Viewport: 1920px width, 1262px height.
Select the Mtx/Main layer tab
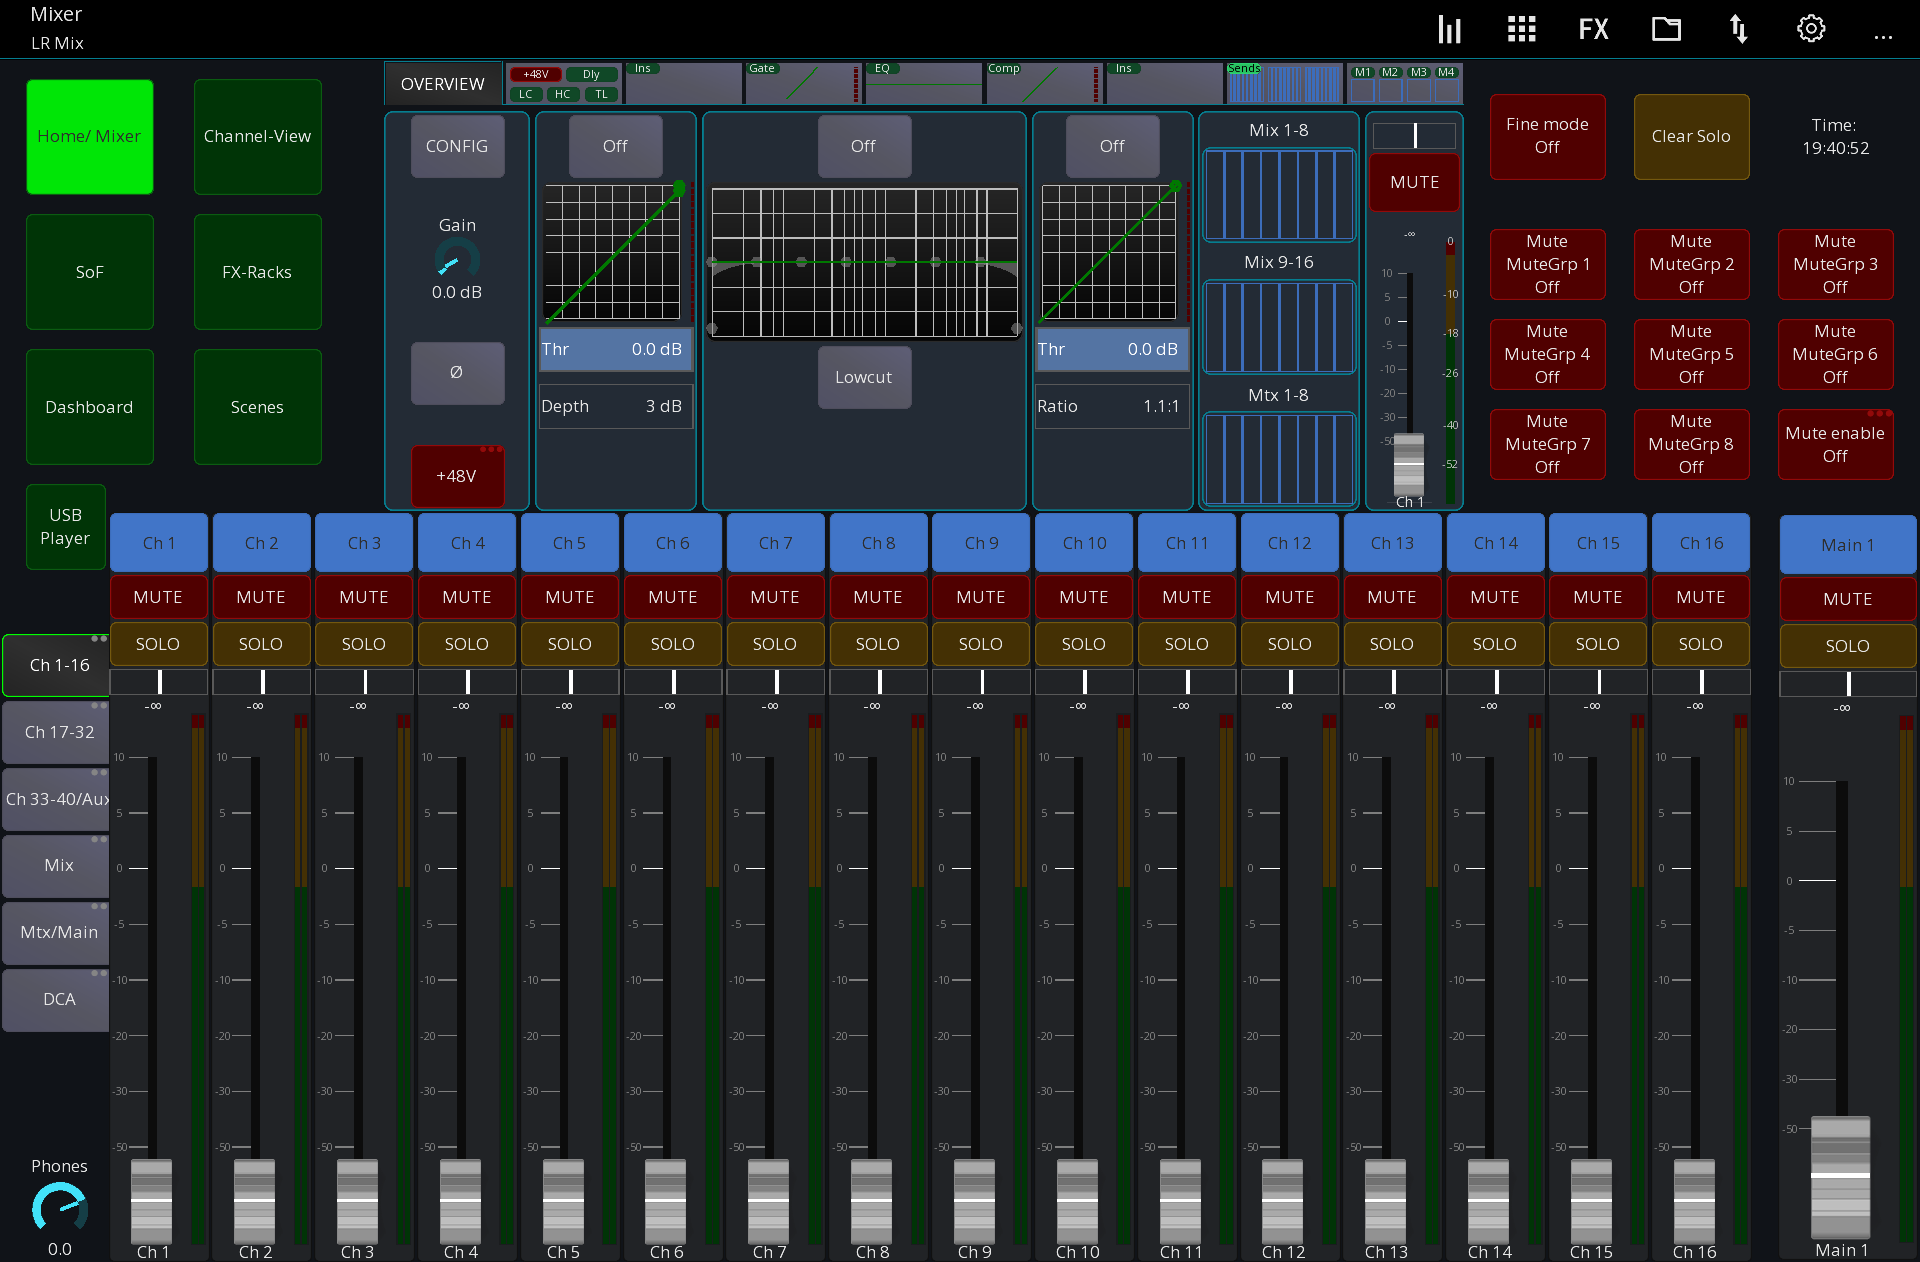(x=57, y=933)
